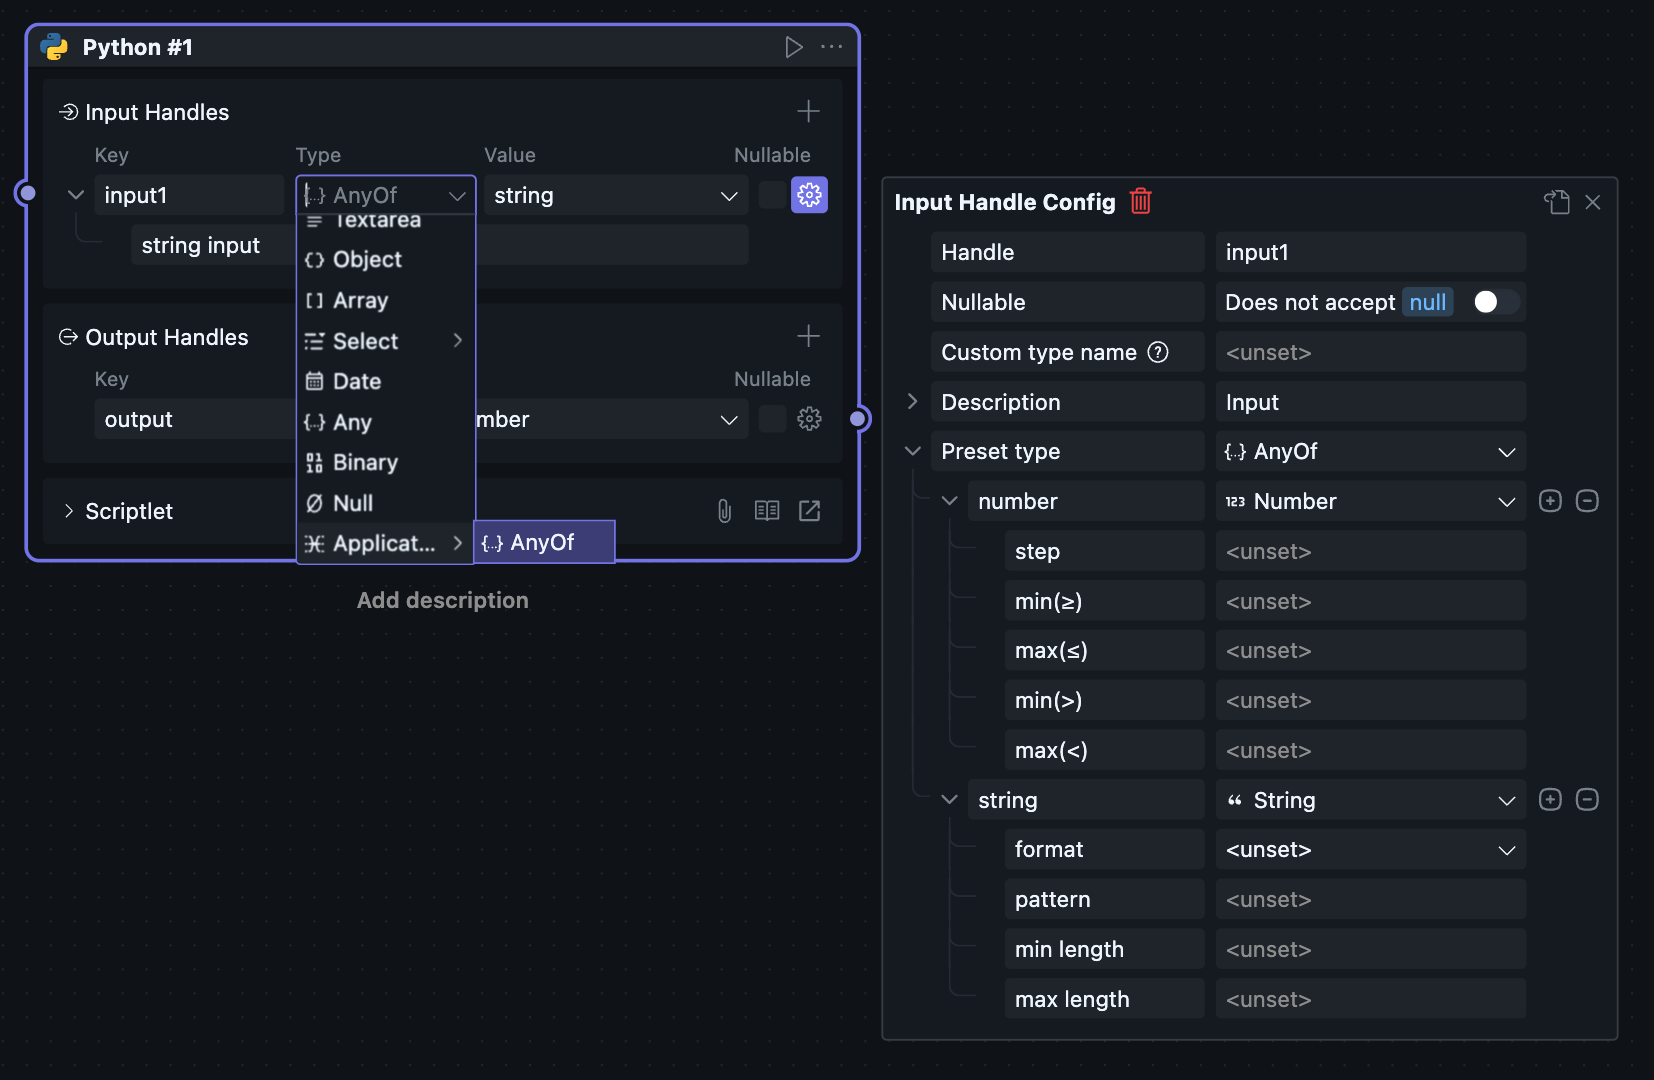Remove the number type from AnyOf
Image resolution: width=1654 pixels, height=1080 pixels.
[x=1586, y=501]
